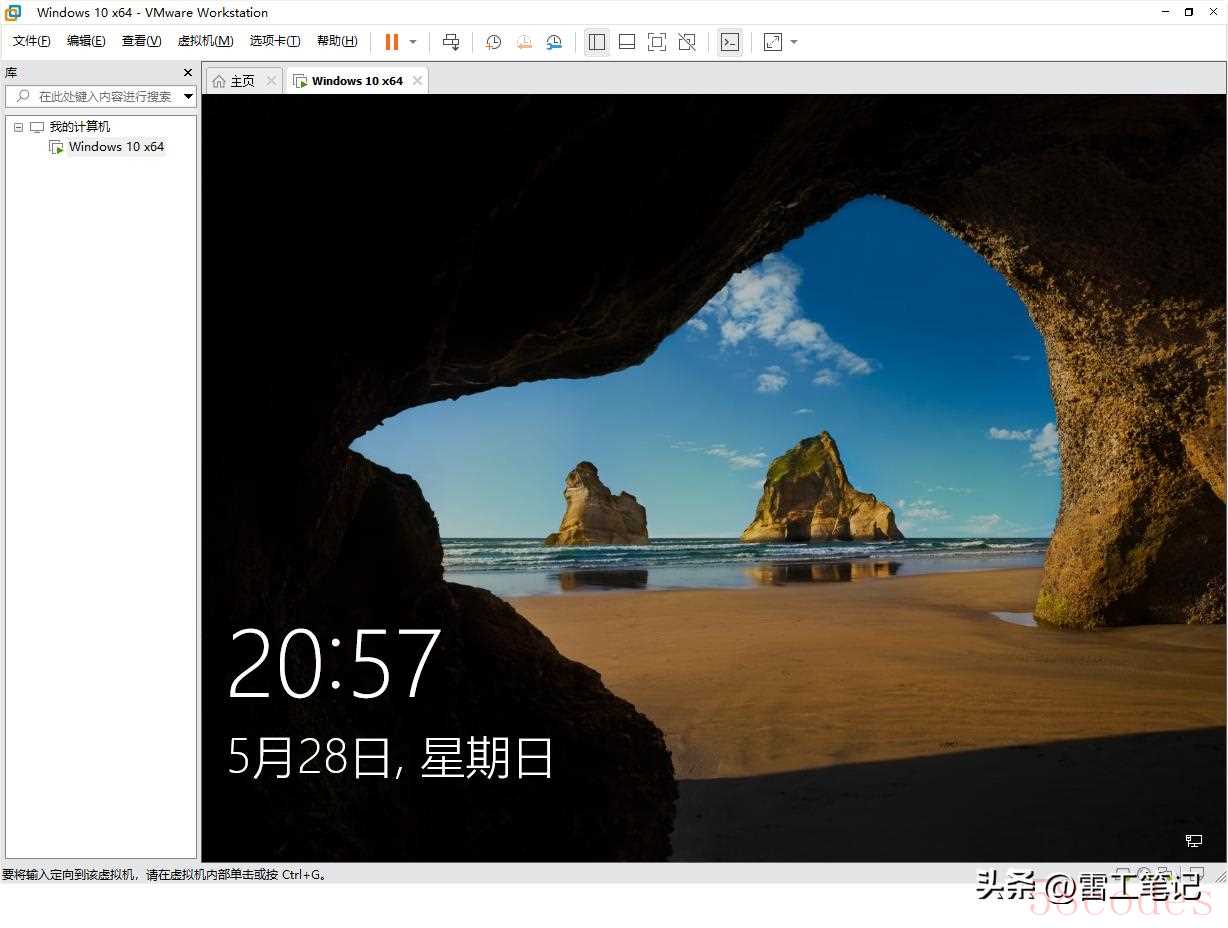Toggle the thumbnail bar view button
The width and height of the screenshot is (1228, 928).
[627, 42]
